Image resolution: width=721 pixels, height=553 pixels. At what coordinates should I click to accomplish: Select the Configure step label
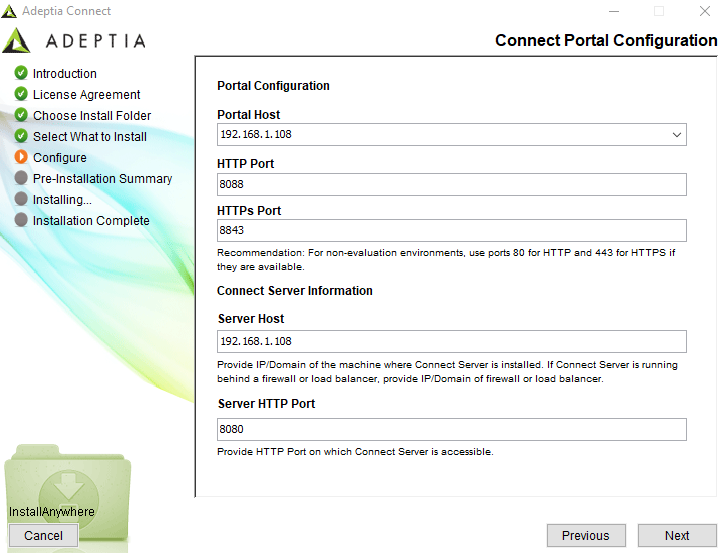pyautogui.click(x=60, y=158)
